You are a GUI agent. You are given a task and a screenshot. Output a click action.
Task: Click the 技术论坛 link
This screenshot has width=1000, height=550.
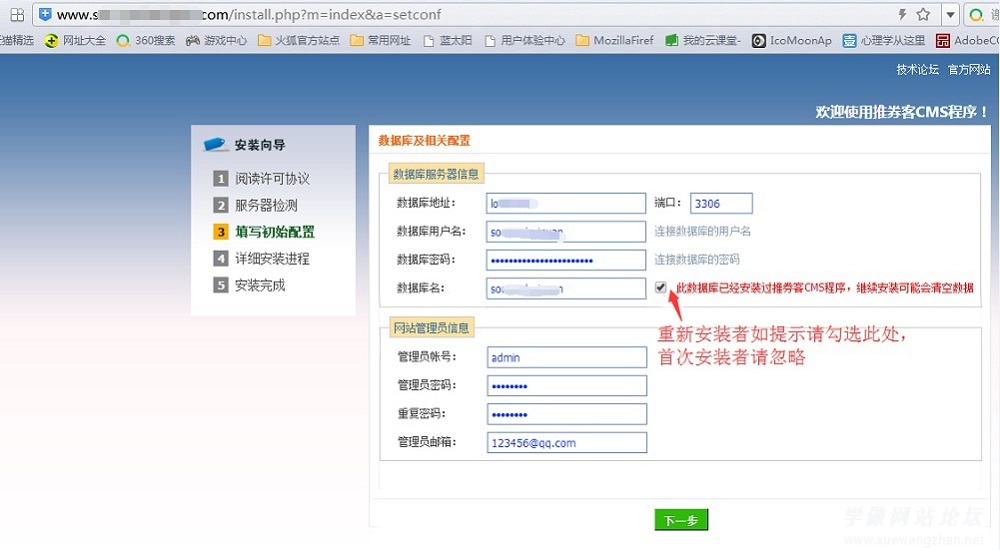click(x=917, y=70)
